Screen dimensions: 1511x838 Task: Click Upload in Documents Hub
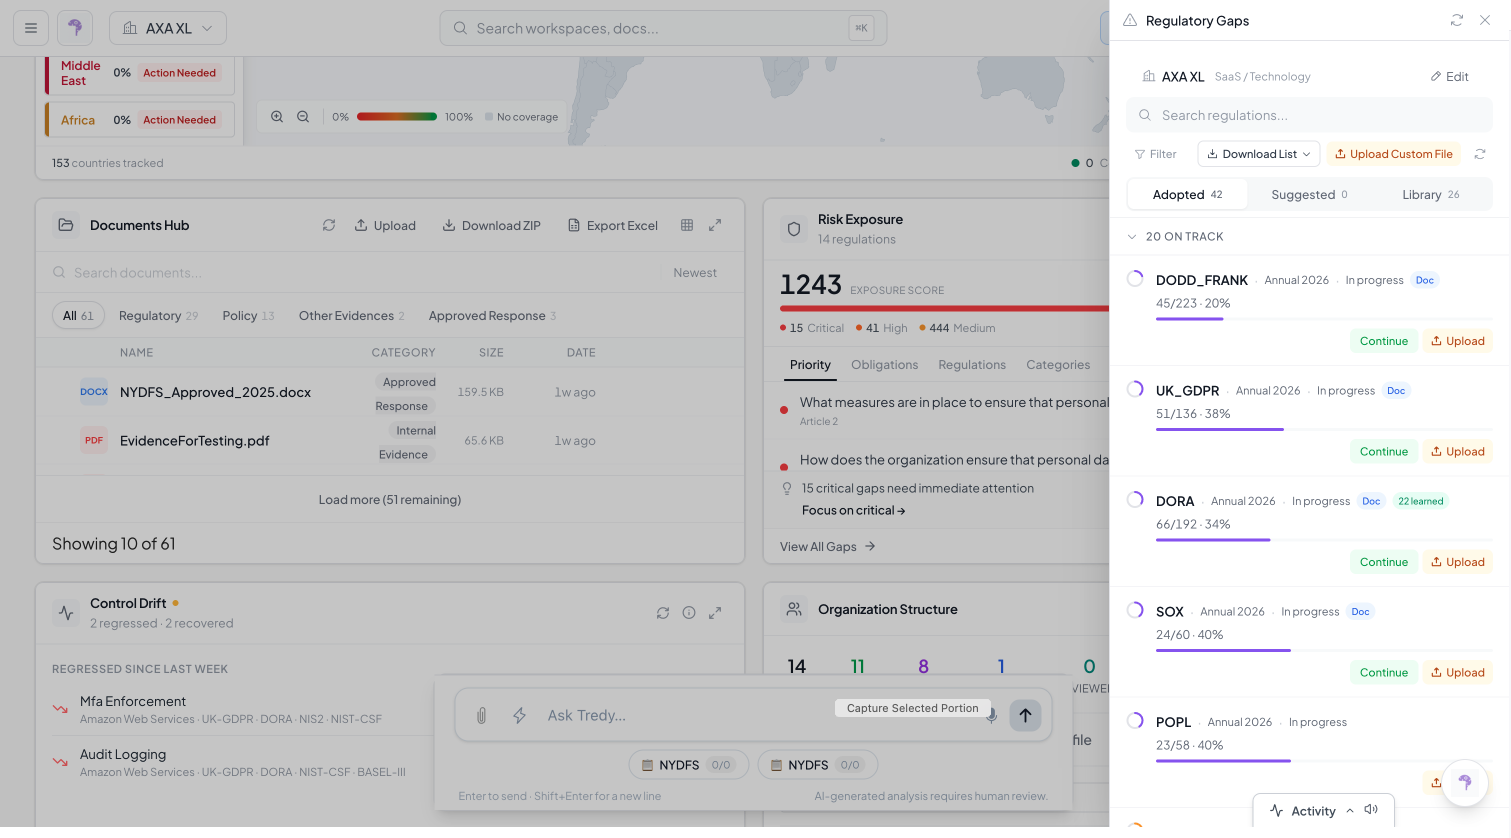[385, 226]
